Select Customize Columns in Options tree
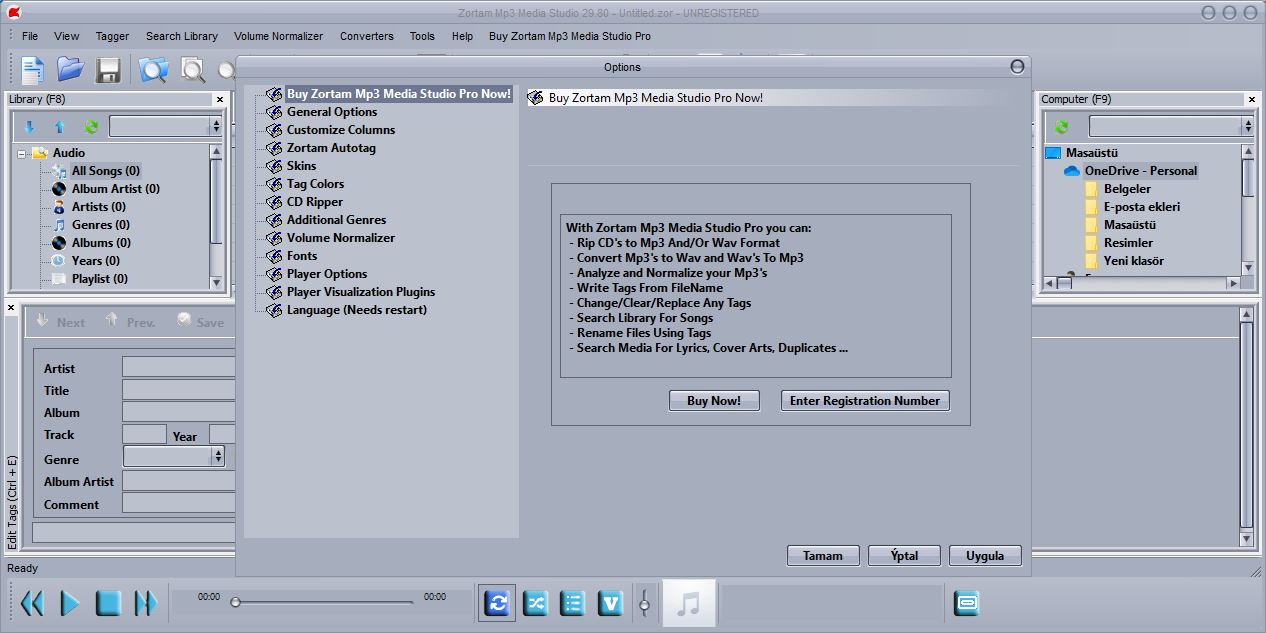Viewport: 1266px width, 633px height. [341, 130]
